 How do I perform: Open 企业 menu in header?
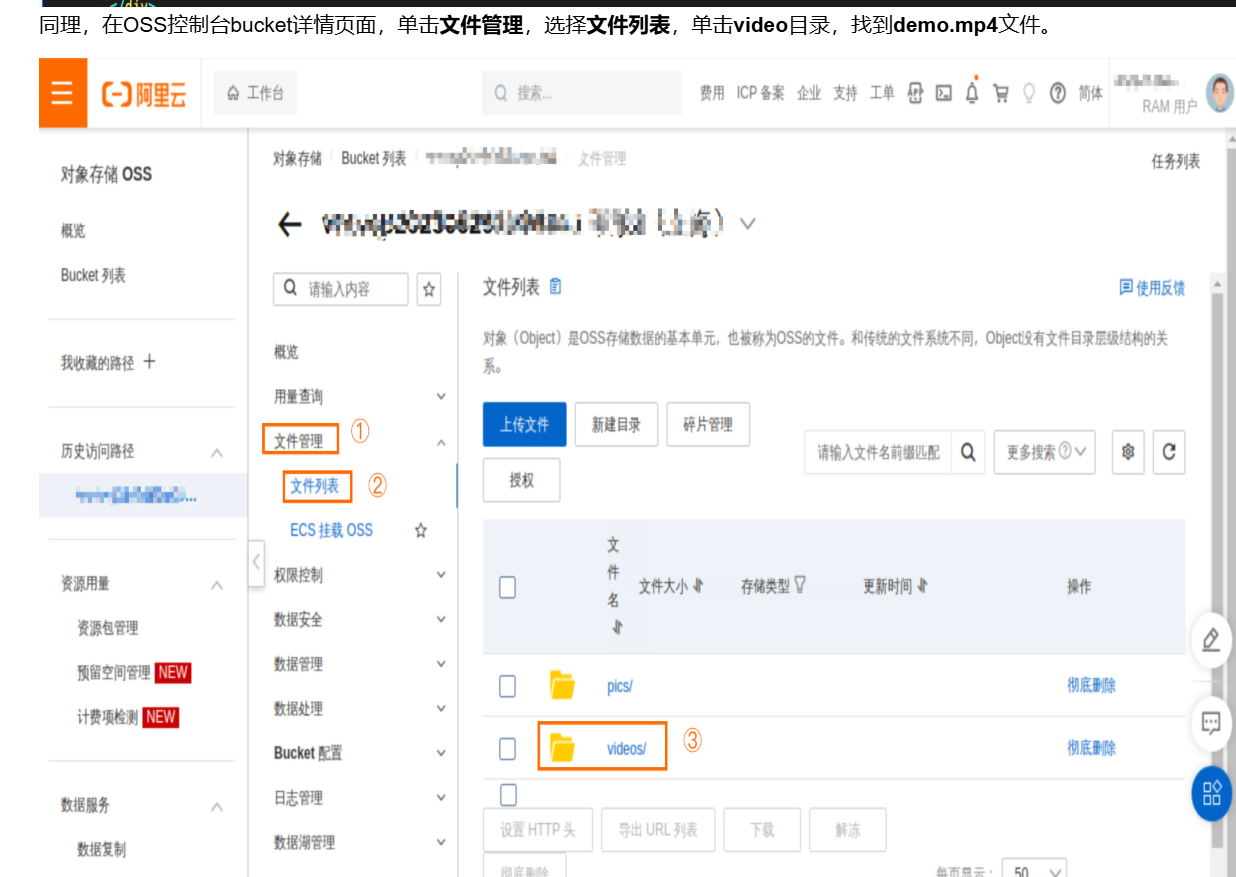[809, 93]
